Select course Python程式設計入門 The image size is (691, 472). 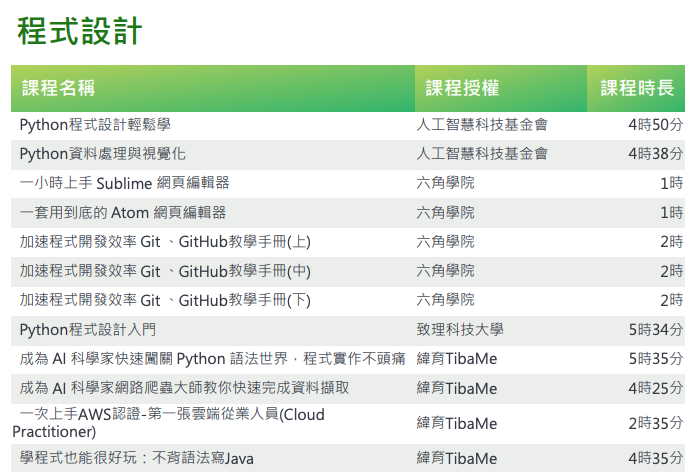click(88, 330)
